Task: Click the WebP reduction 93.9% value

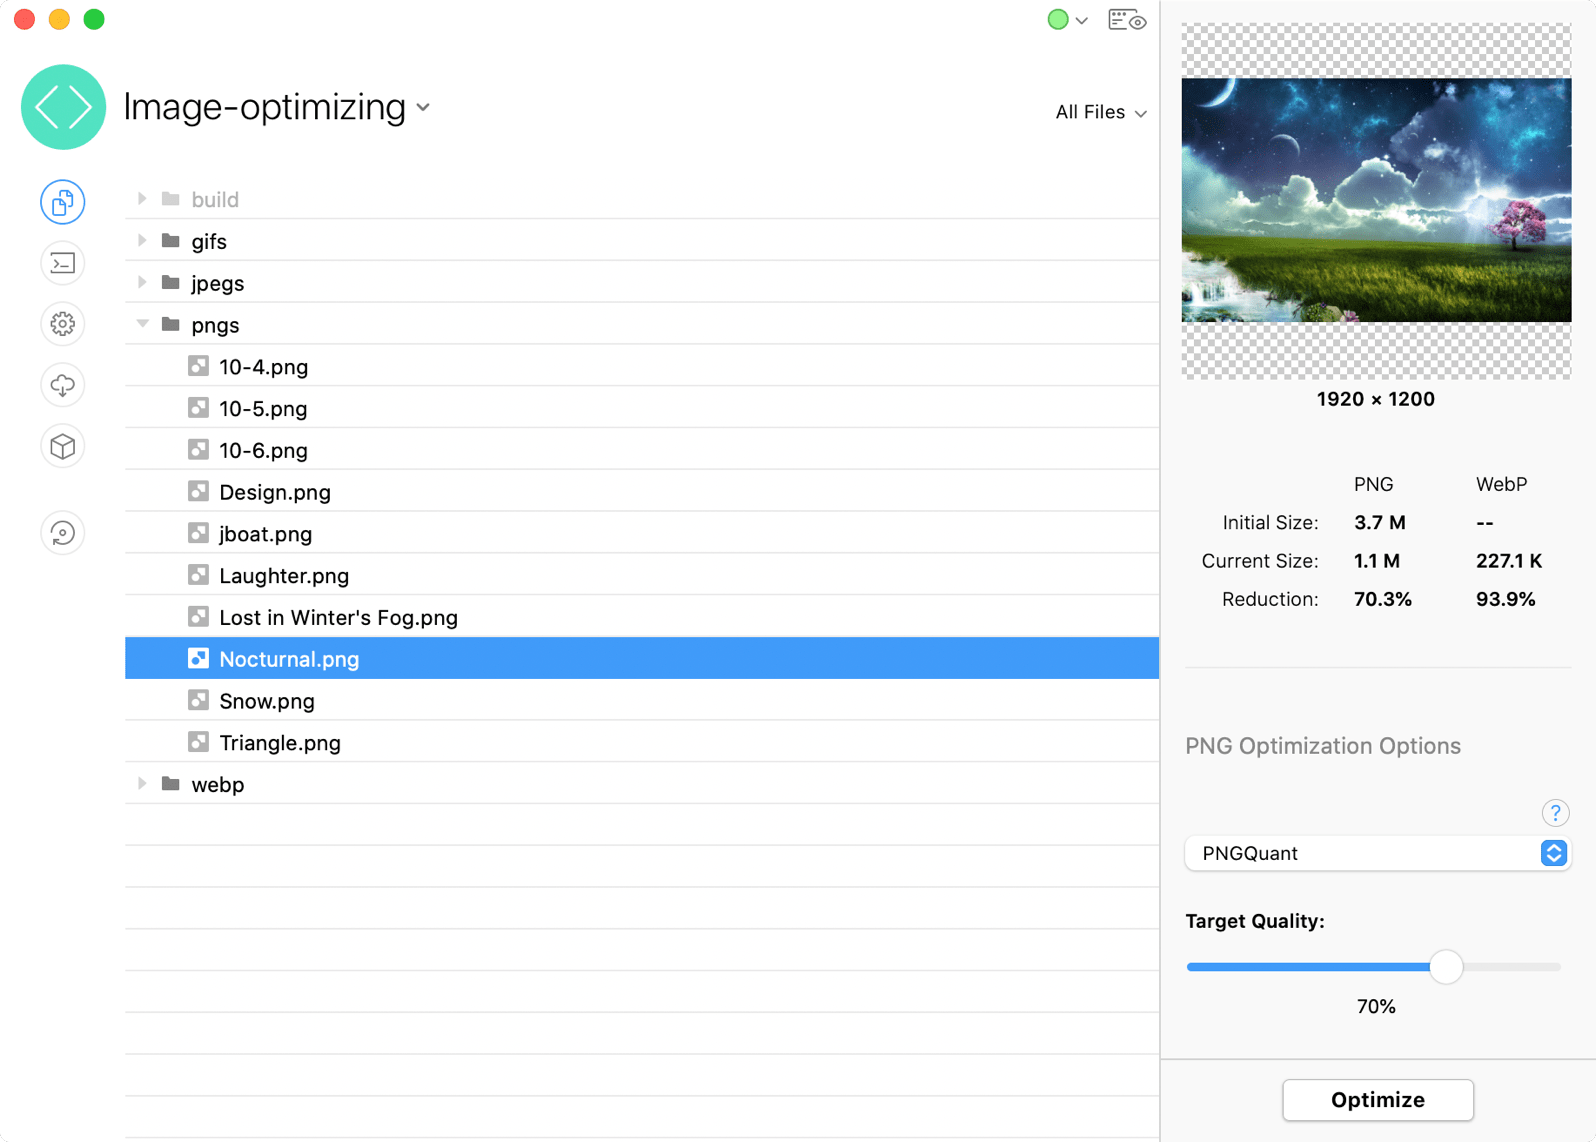Action: (x=1505, y=599)
